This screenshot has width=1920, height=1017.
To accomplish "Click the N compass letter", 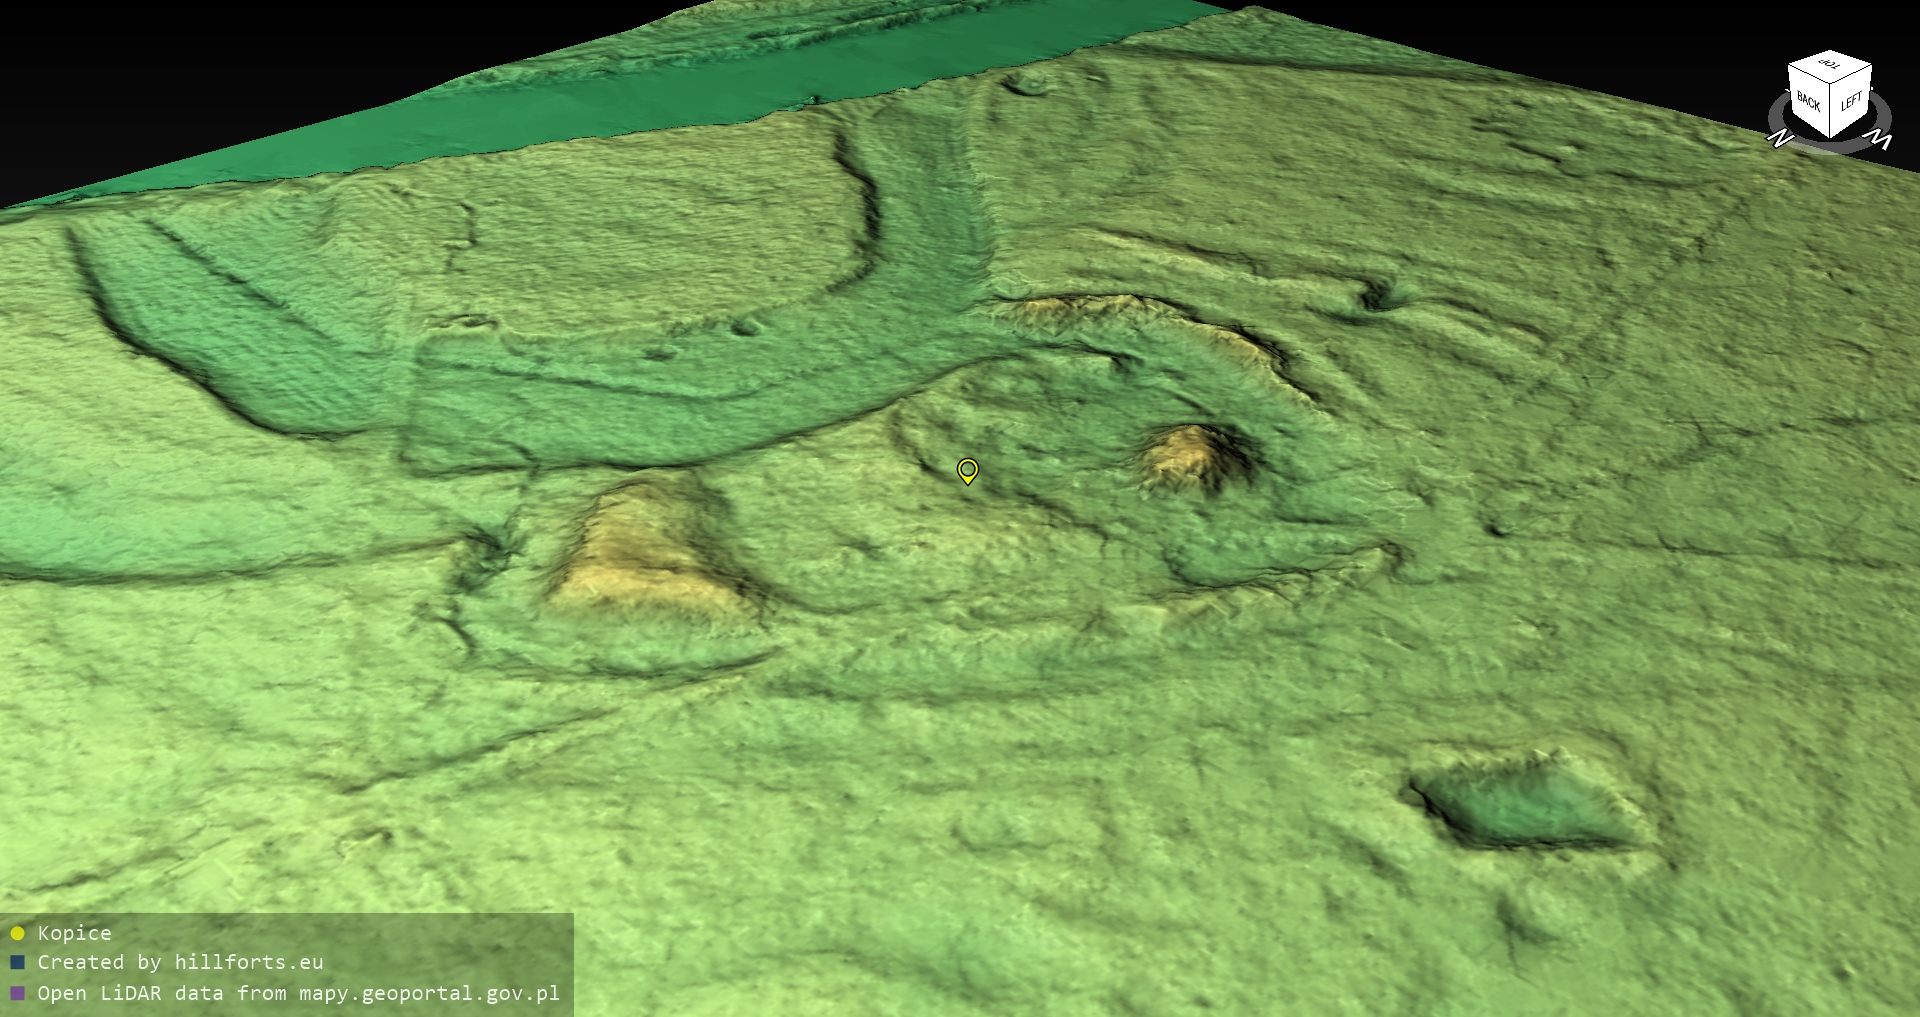I will (1779, 139).
